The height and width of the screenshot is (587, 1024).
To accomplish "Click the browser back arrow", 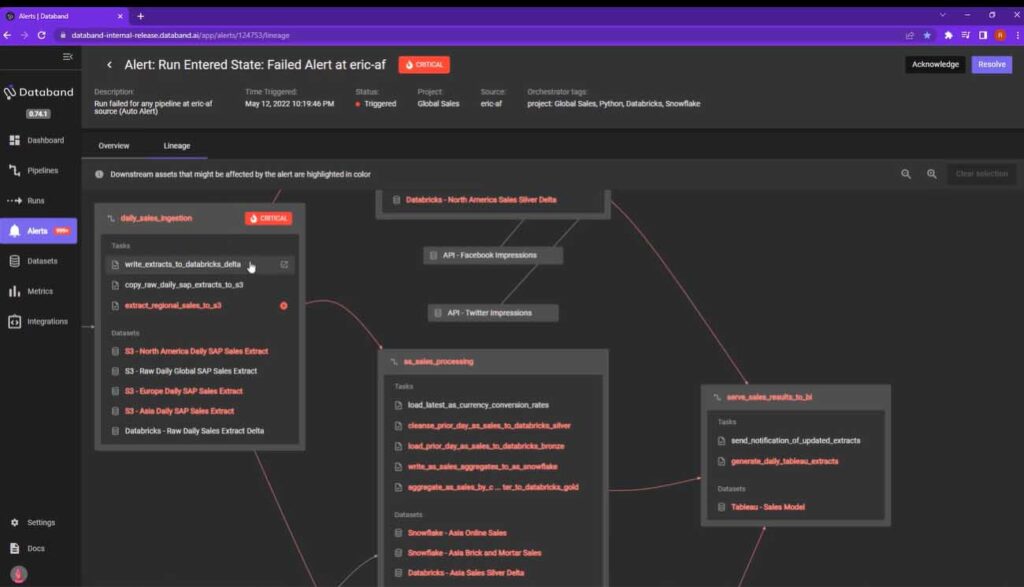I will (7, 35).
